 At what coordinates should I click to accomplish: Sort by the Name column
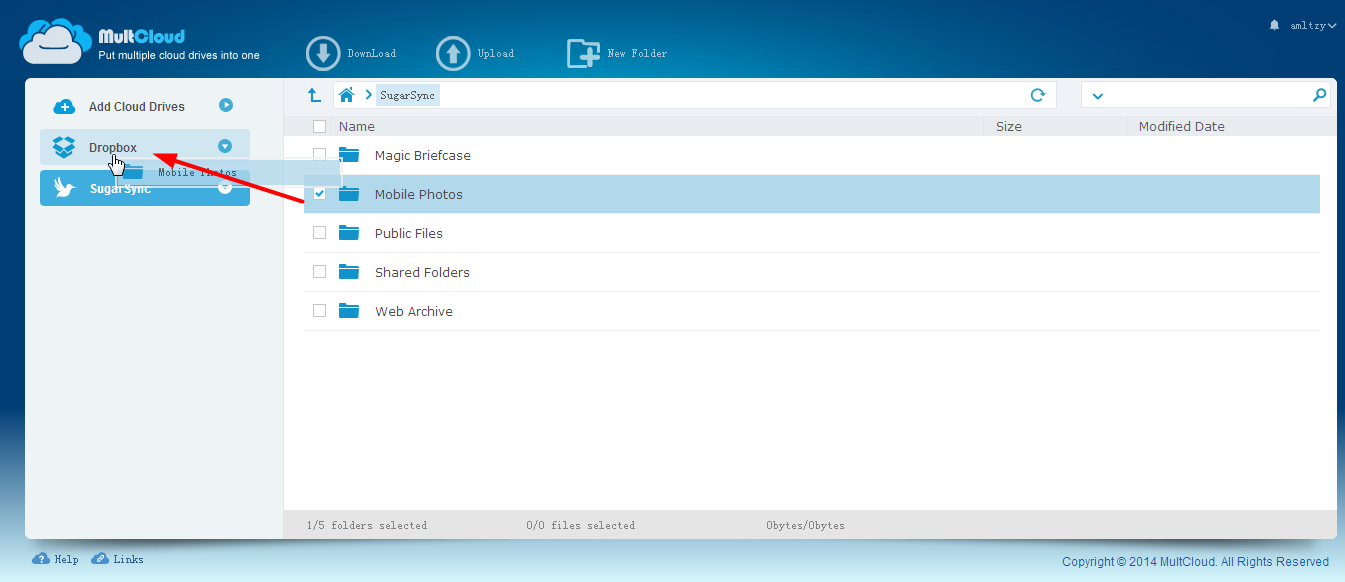357,126
